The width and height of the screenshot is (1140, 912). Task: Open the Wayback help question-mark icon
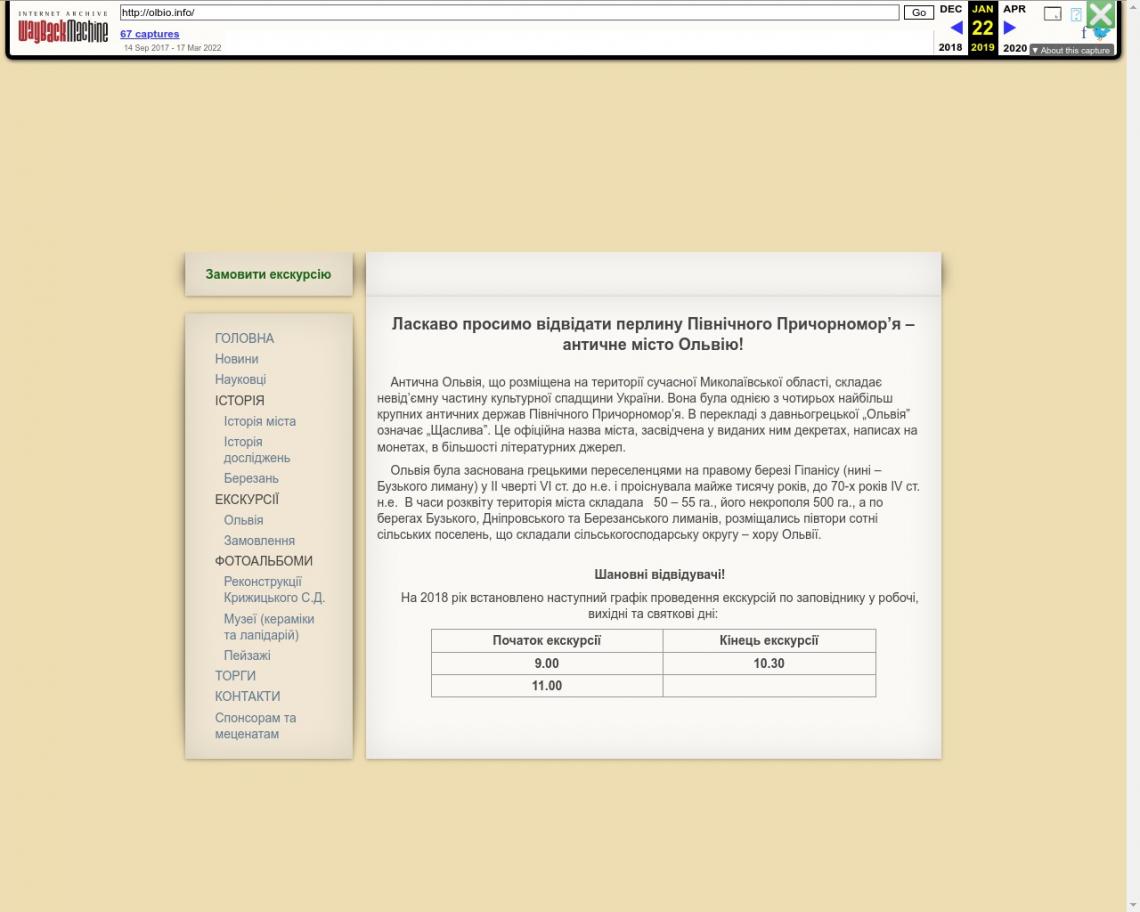[x=1076, y=14]
